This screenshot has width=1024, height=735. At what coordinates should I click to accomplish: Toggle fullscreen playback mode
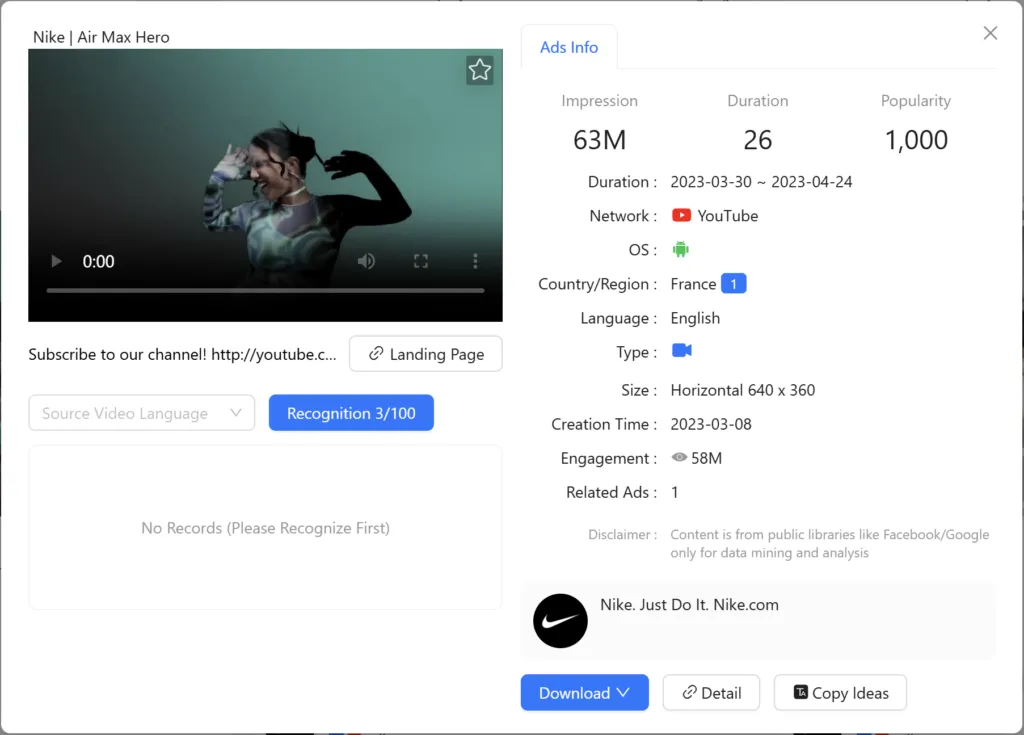(421, 261)
